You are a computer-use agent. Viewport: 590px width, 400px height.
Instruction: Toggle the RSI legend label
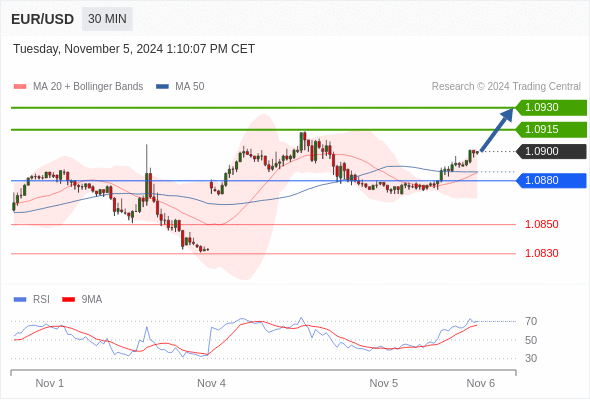tap(41, 300)
